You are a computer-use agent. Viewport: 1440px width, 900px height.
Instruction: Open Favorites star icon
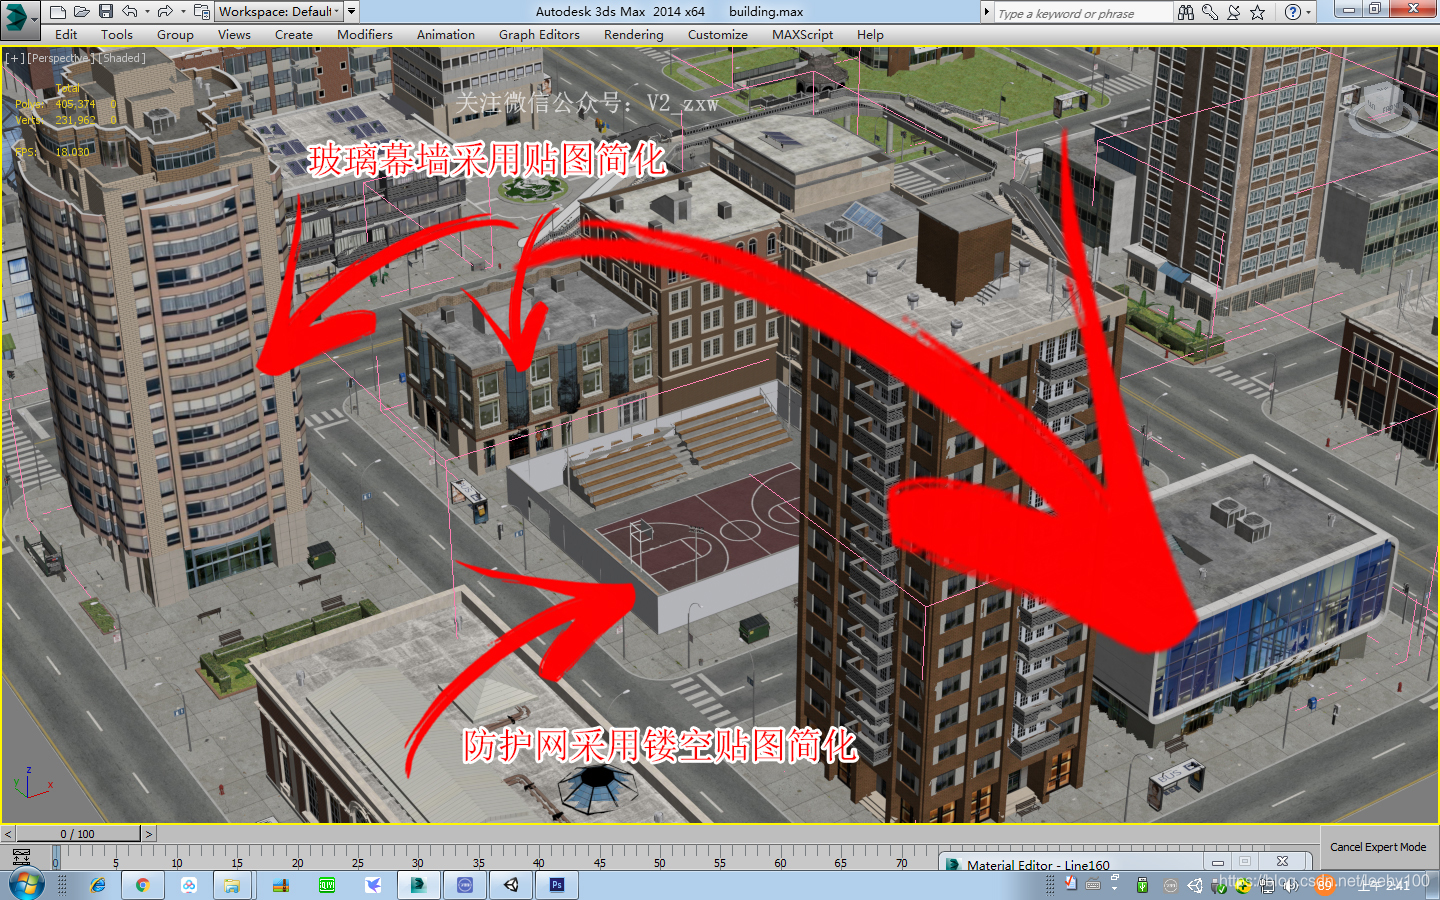pos(1257,13)
